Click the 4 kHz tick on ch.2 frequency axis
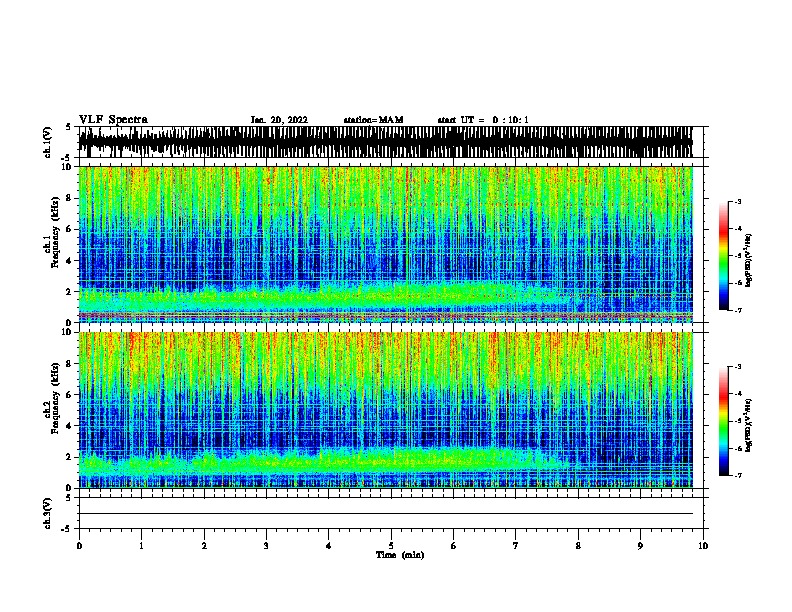 (x=69, y=426)
